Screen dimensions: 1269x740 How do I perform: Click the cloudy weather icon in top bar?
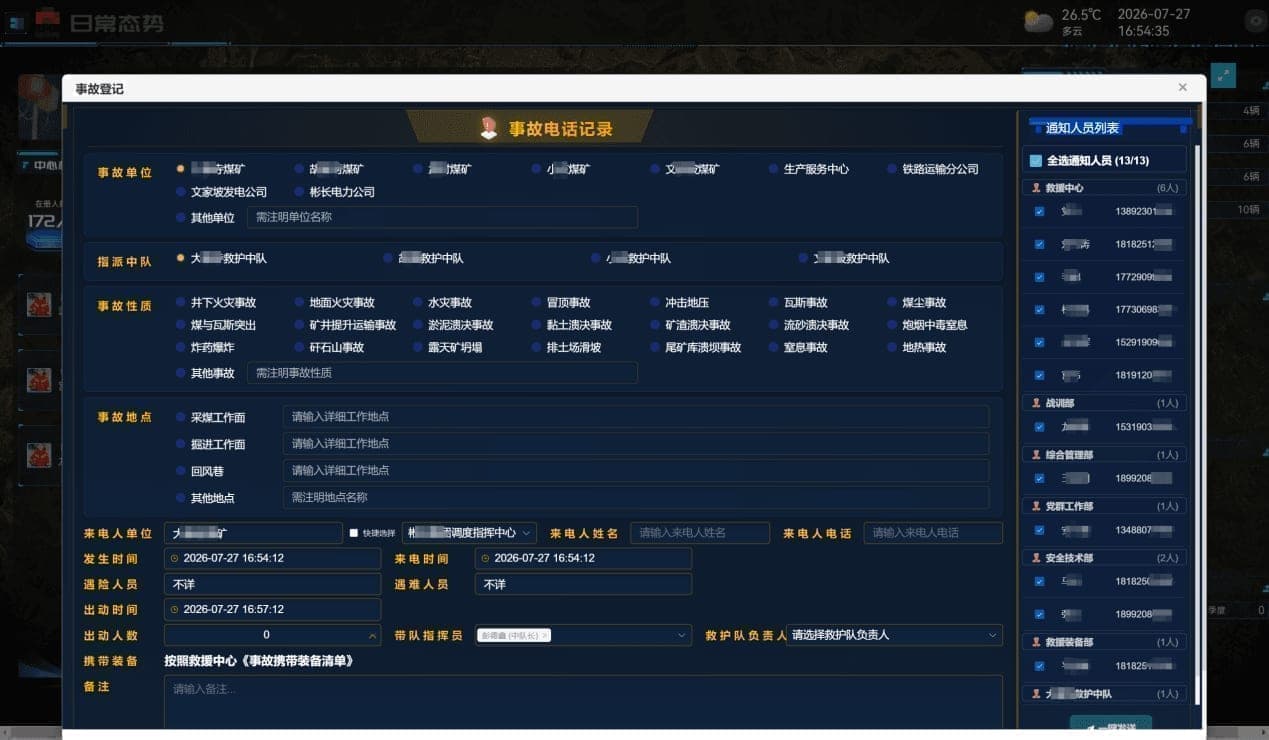click(1038, 21)
